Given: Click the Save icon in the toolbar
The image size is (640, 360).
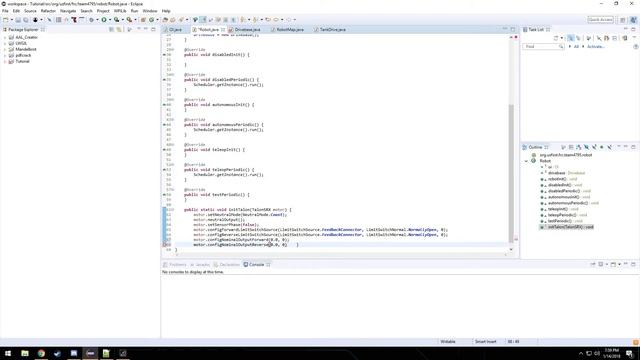Looking at the screenshot, I should coord(18,20).
